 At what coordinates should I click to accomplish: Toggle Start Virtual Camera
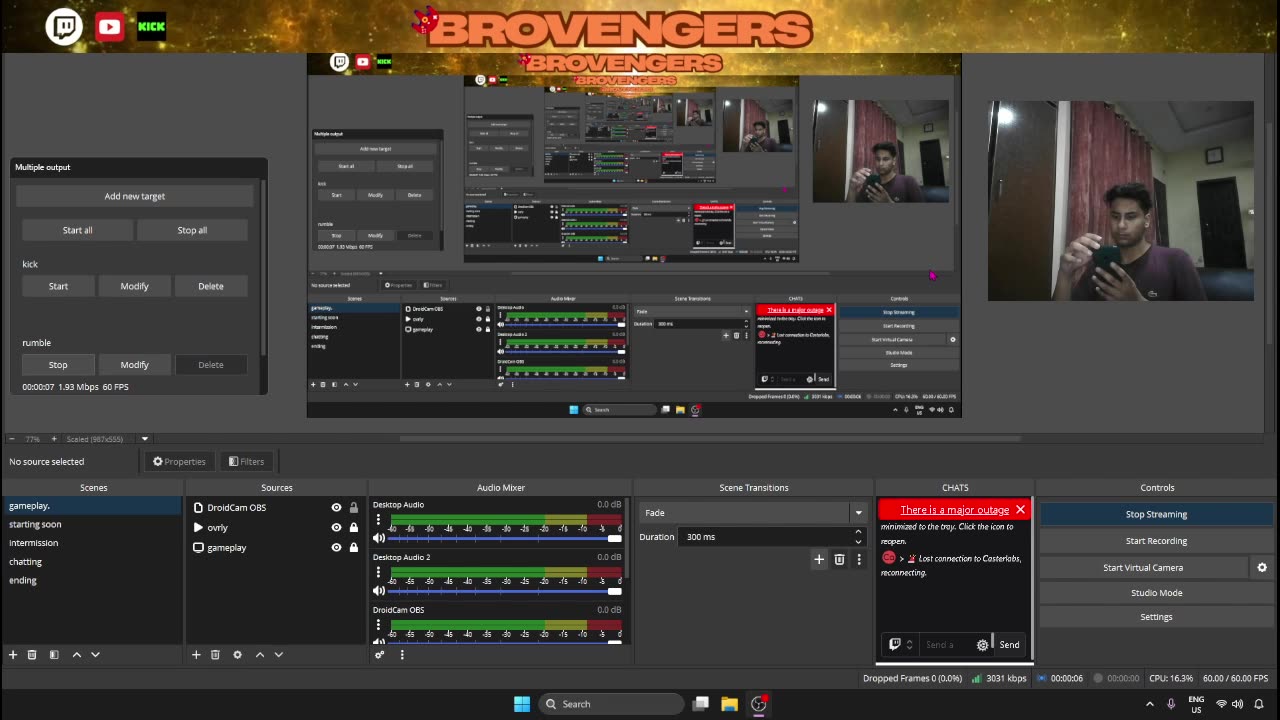pyautogui.click(x=1143, y=567)
